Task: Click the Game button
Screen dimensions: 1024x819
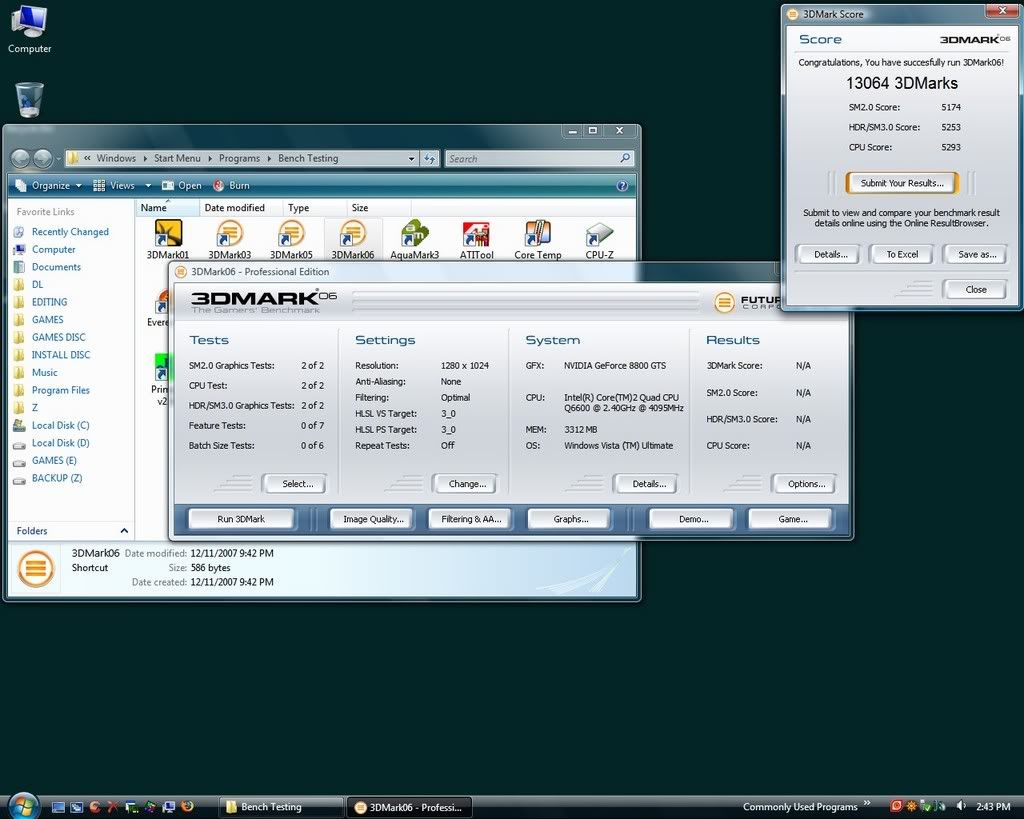Action: tap(792, 519)
